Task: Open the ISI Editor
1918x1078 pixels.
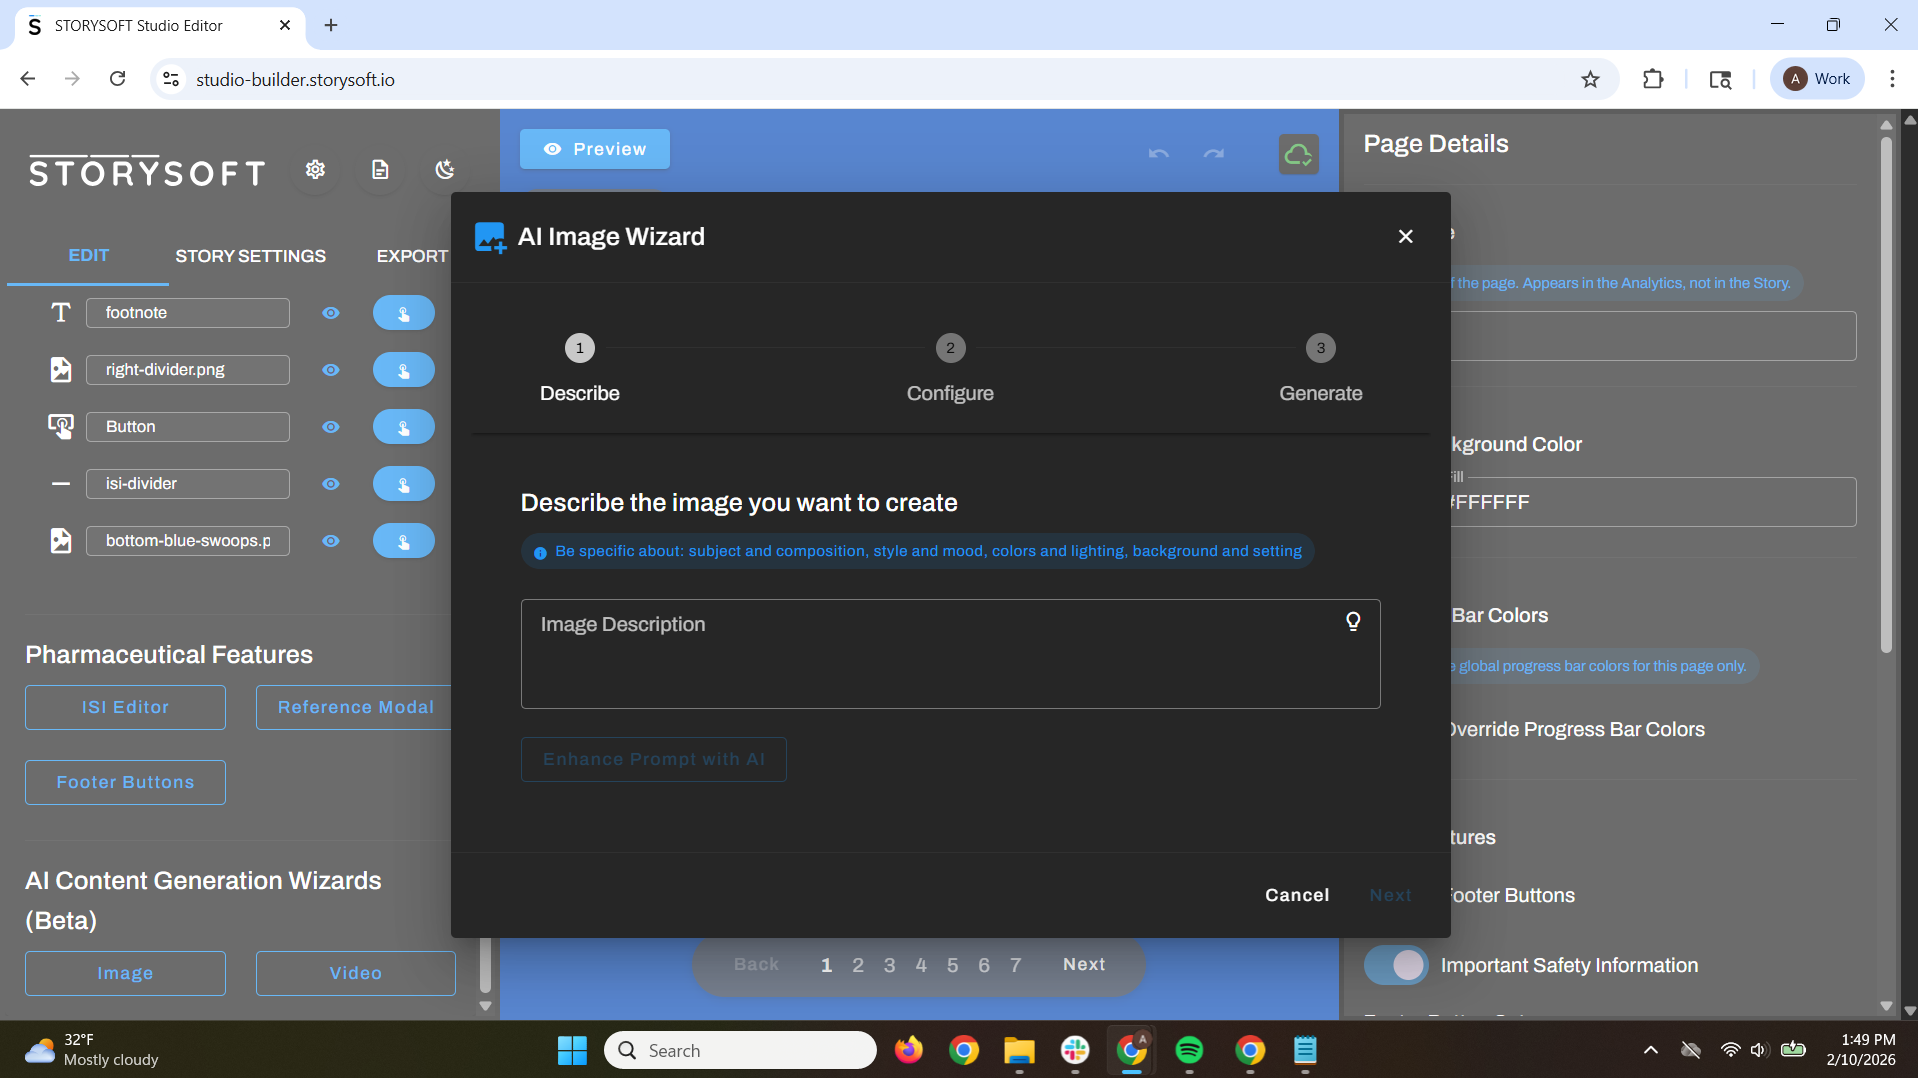Action: [x=124, y=707]
